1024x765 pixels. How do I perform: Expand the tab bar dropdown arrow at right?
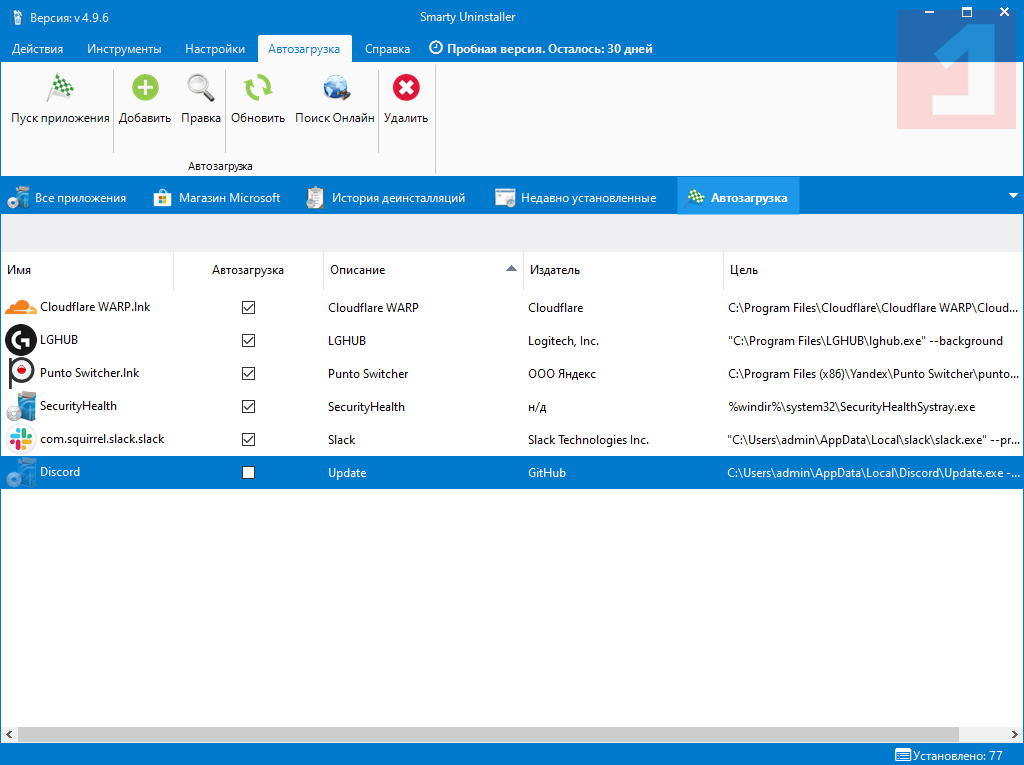point(1013,196)
